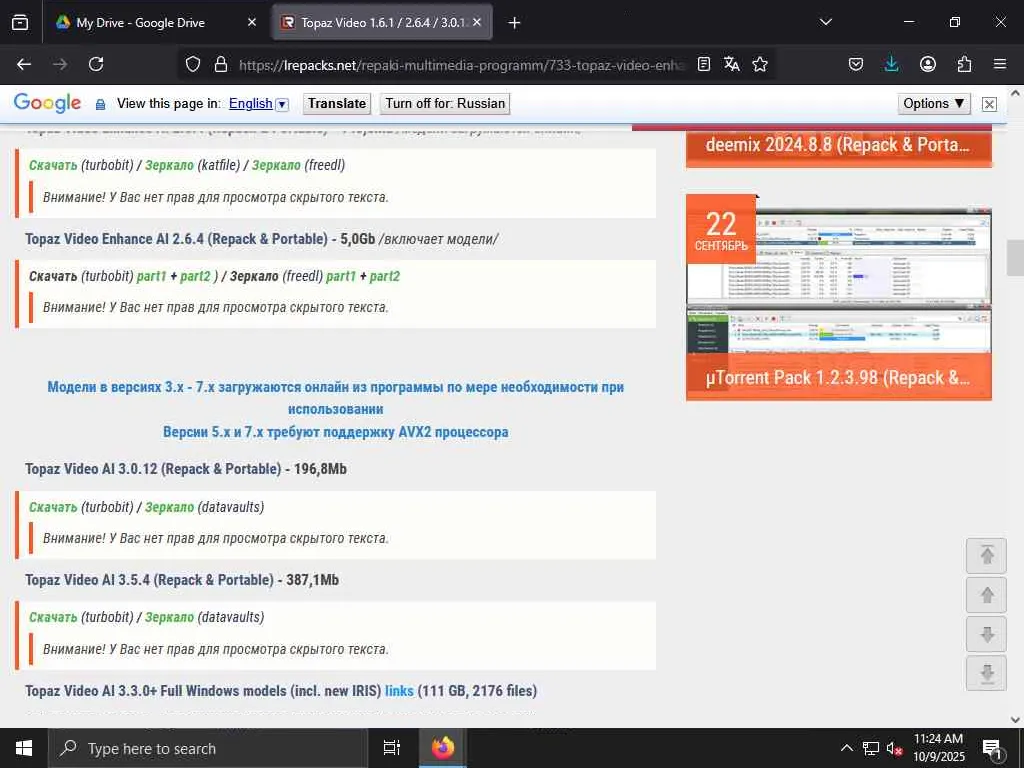1024x768 pixels.
Task: Open the list all tabs chevron
Action: tap(825, 22)
